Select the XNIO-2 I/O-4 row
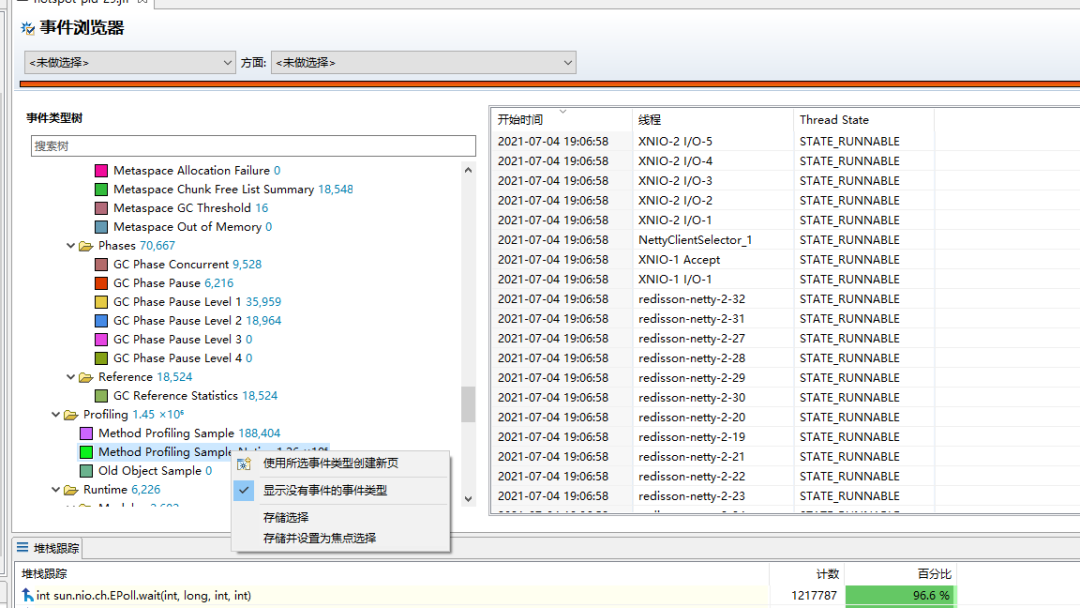The width and height of the screenshot is (1080, 608). coord(785,161)
